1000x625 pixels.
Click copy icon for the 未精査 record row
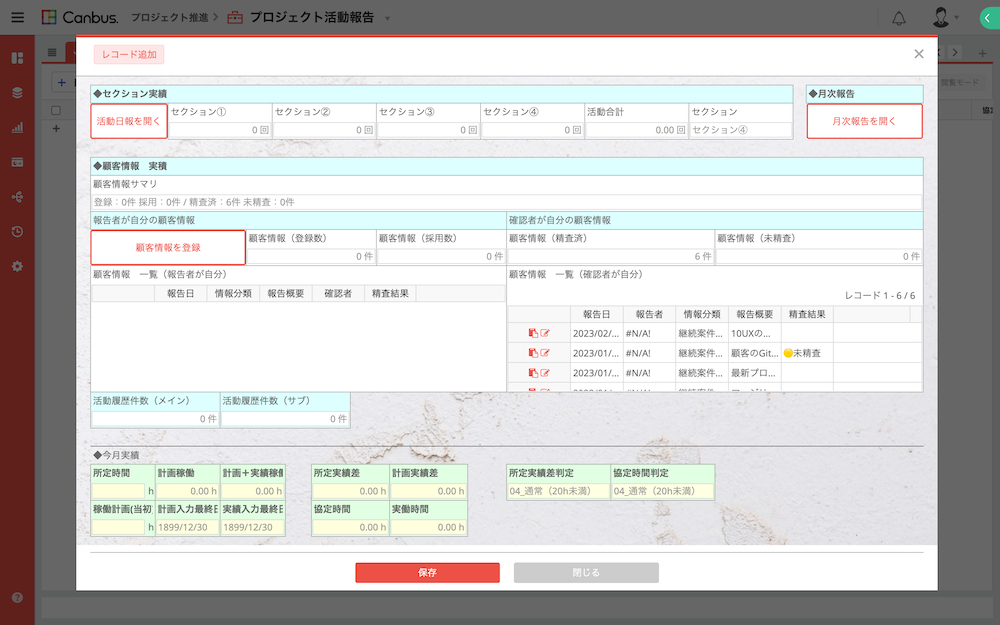pos(533,353)
